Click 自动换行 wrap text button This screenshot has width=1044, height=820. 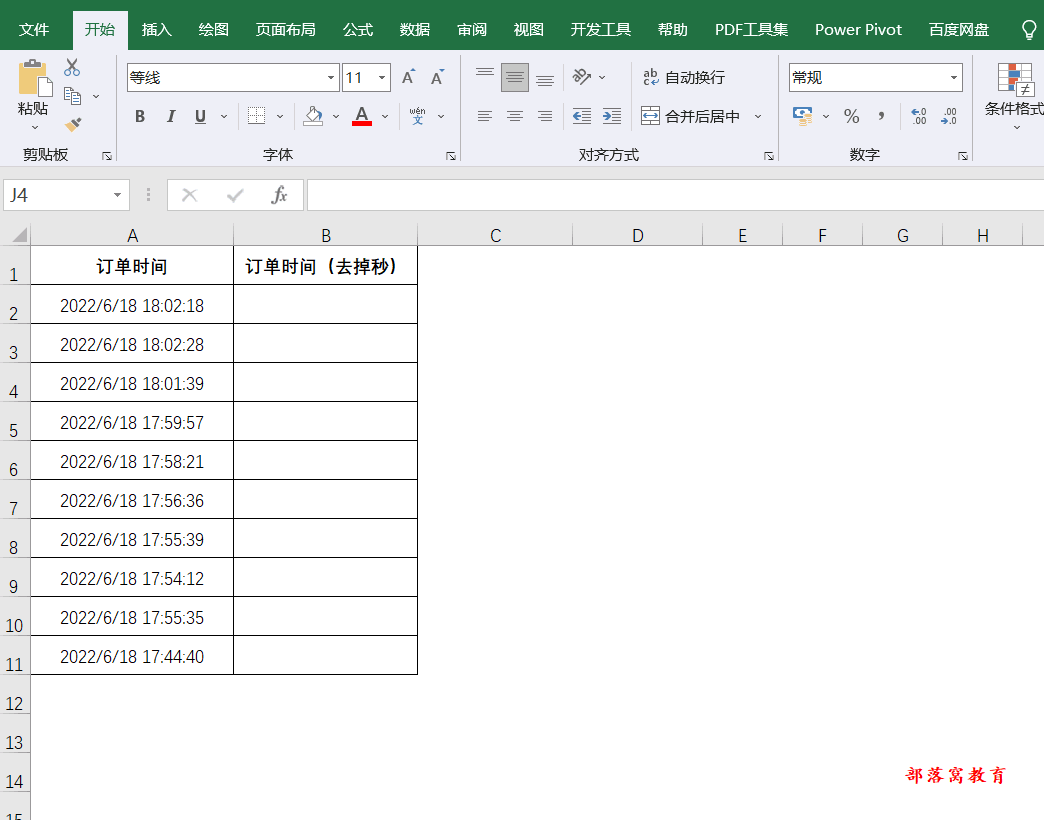pos(684,77)
